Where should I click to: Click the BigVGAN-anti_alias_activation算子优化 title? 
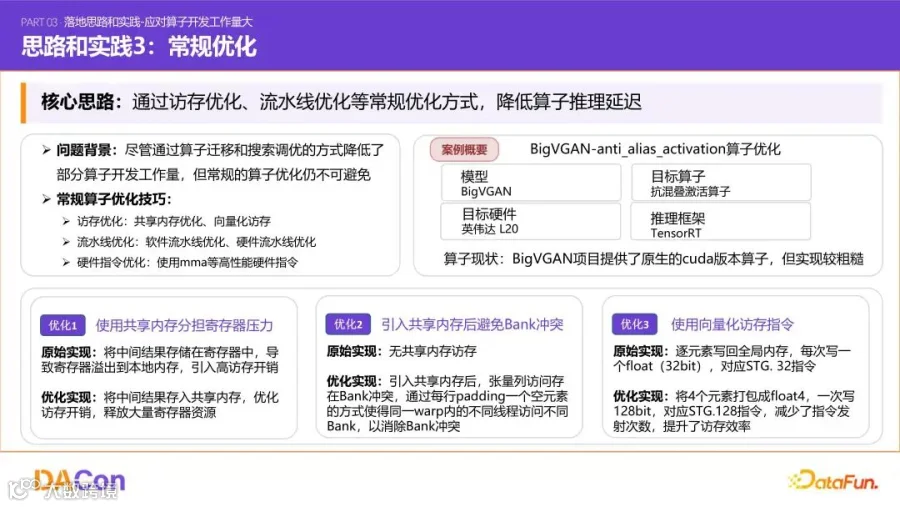coord(655,149)
